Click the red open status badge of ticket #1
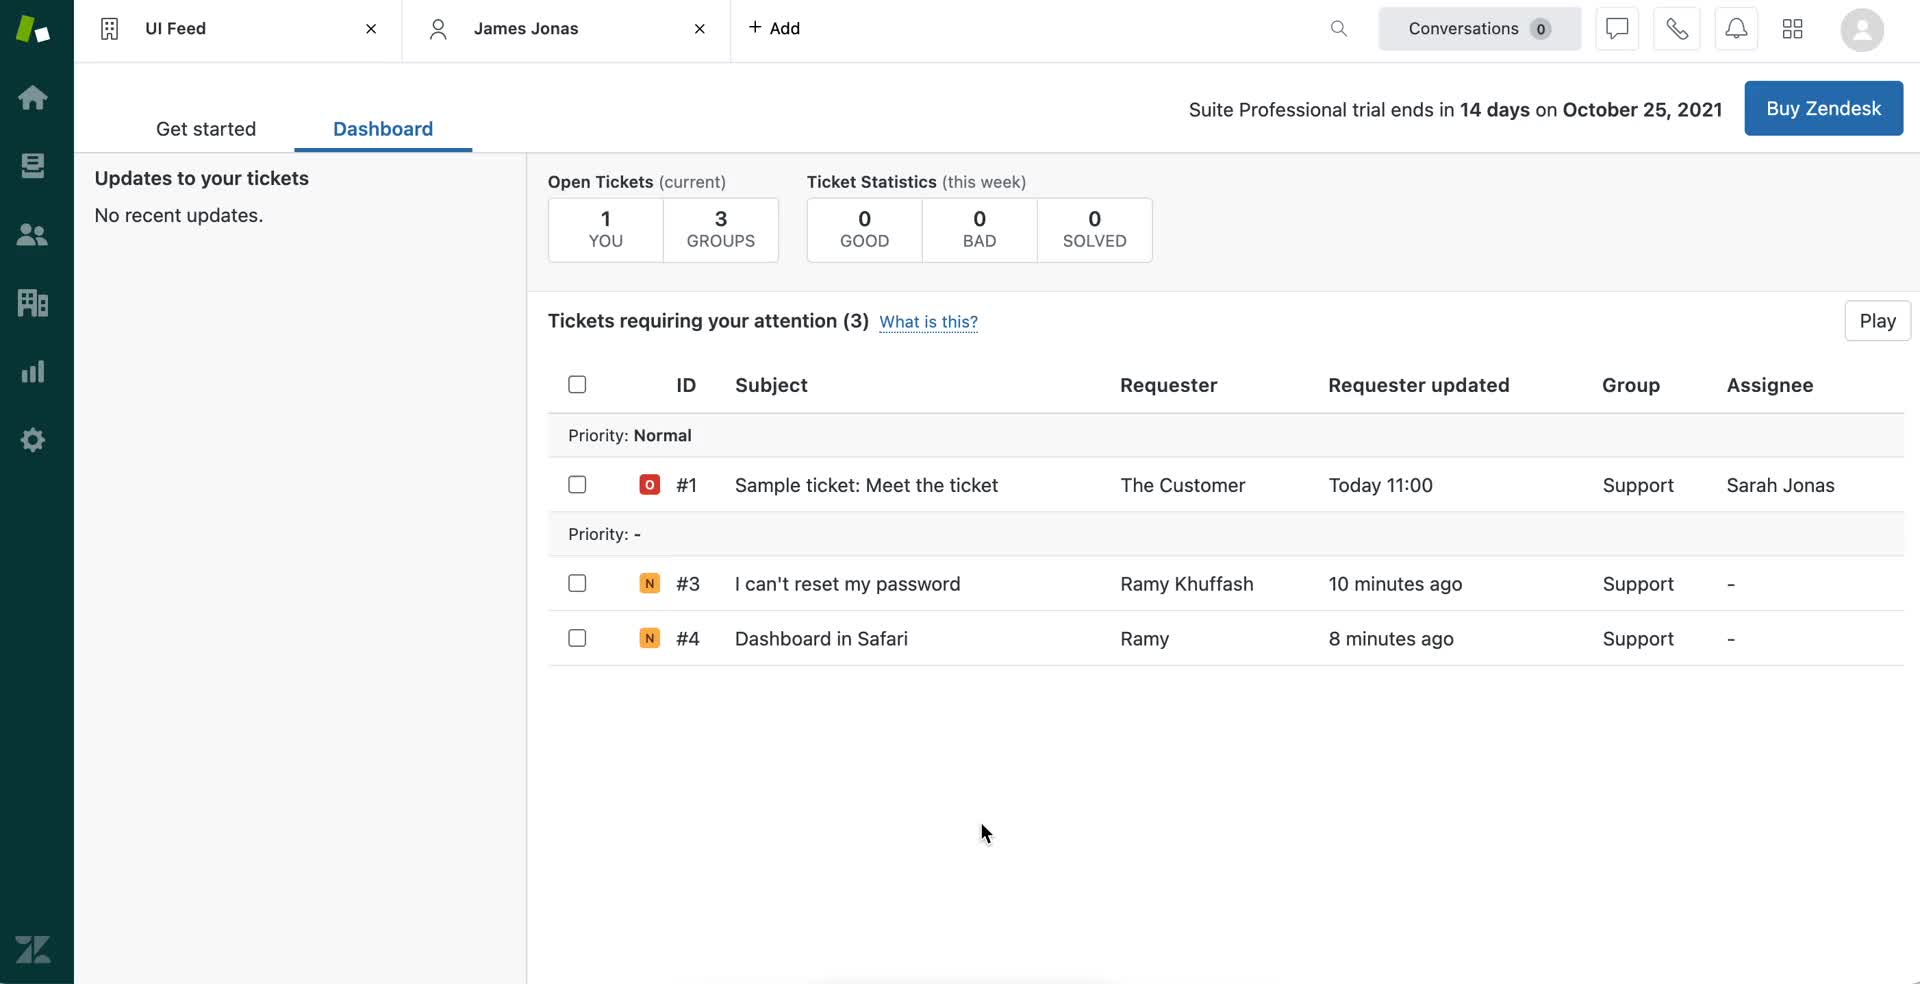Viewport: 1920px width, 984px height. 650,485
